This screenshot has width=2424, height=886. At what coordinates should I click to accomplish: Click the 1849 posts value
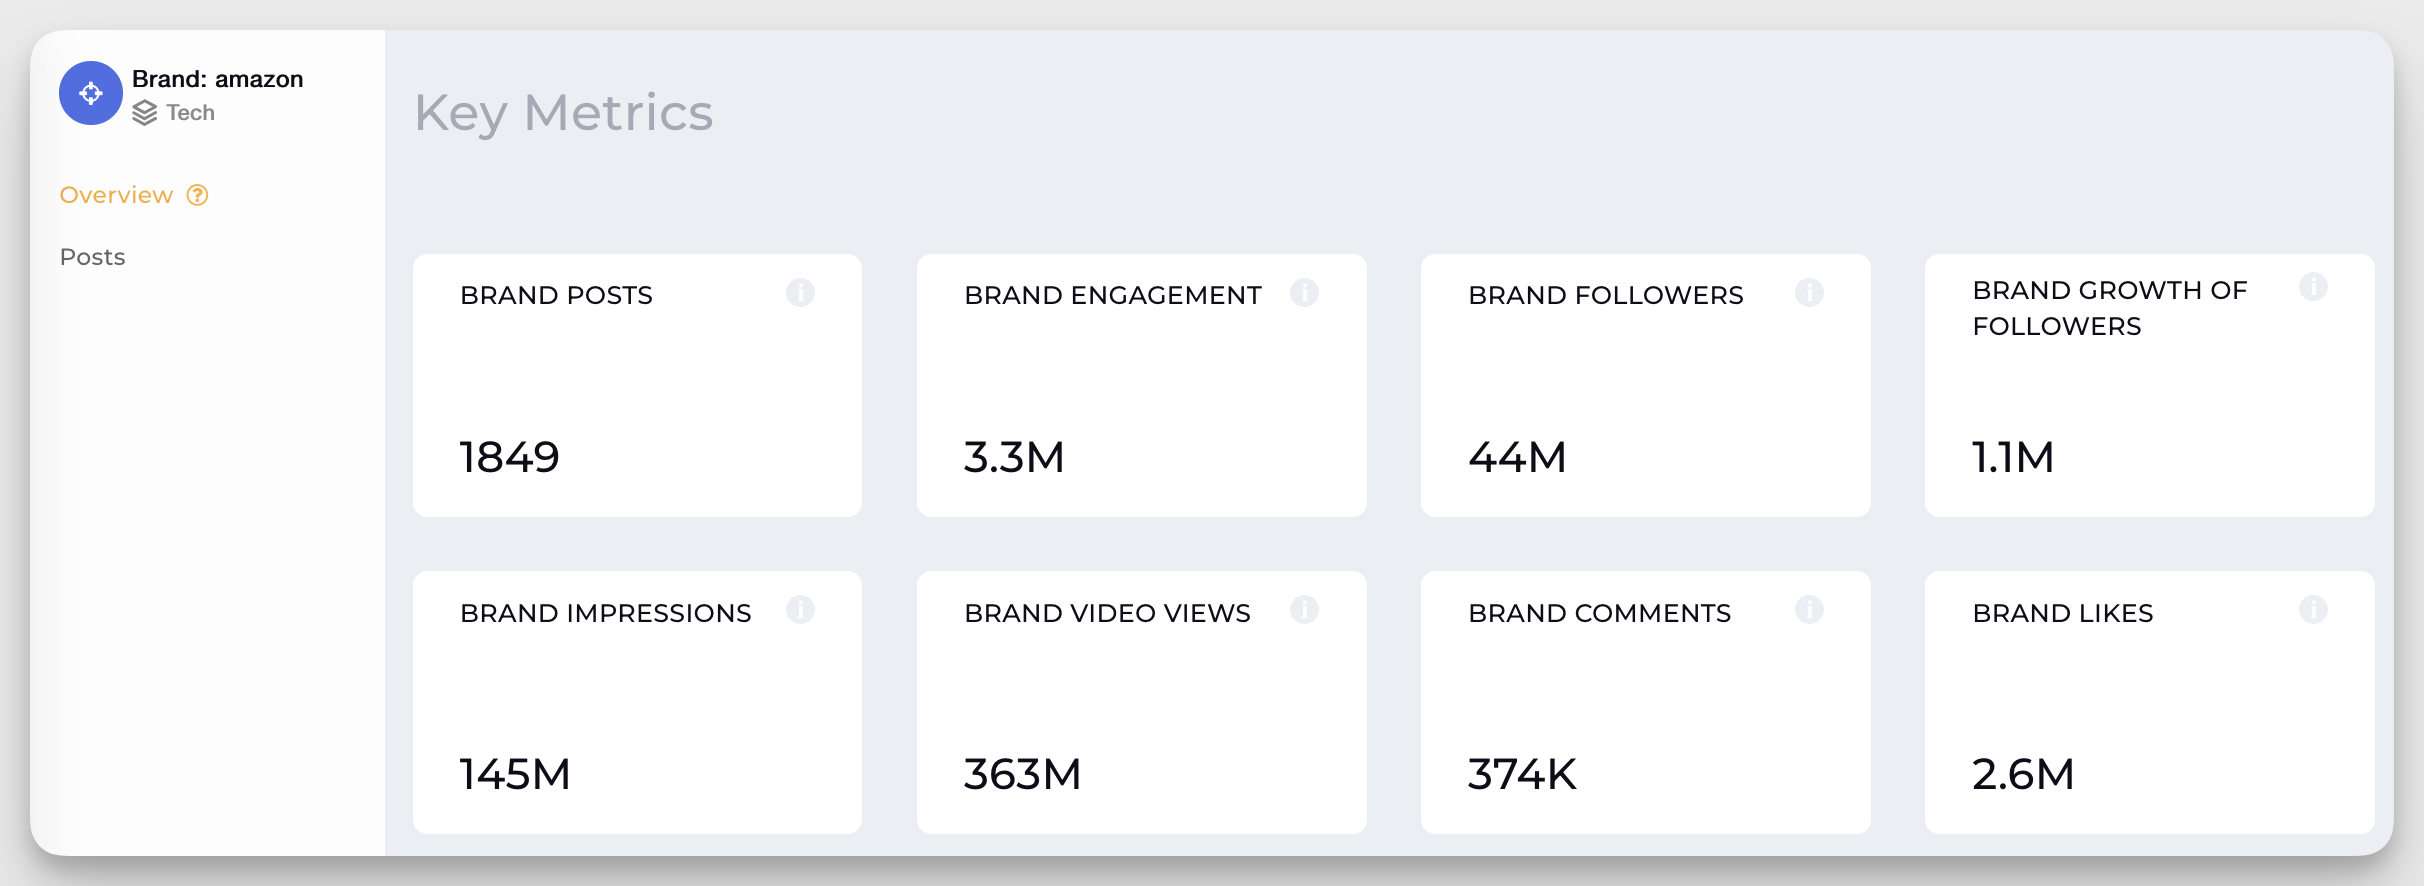coord(509,458)
